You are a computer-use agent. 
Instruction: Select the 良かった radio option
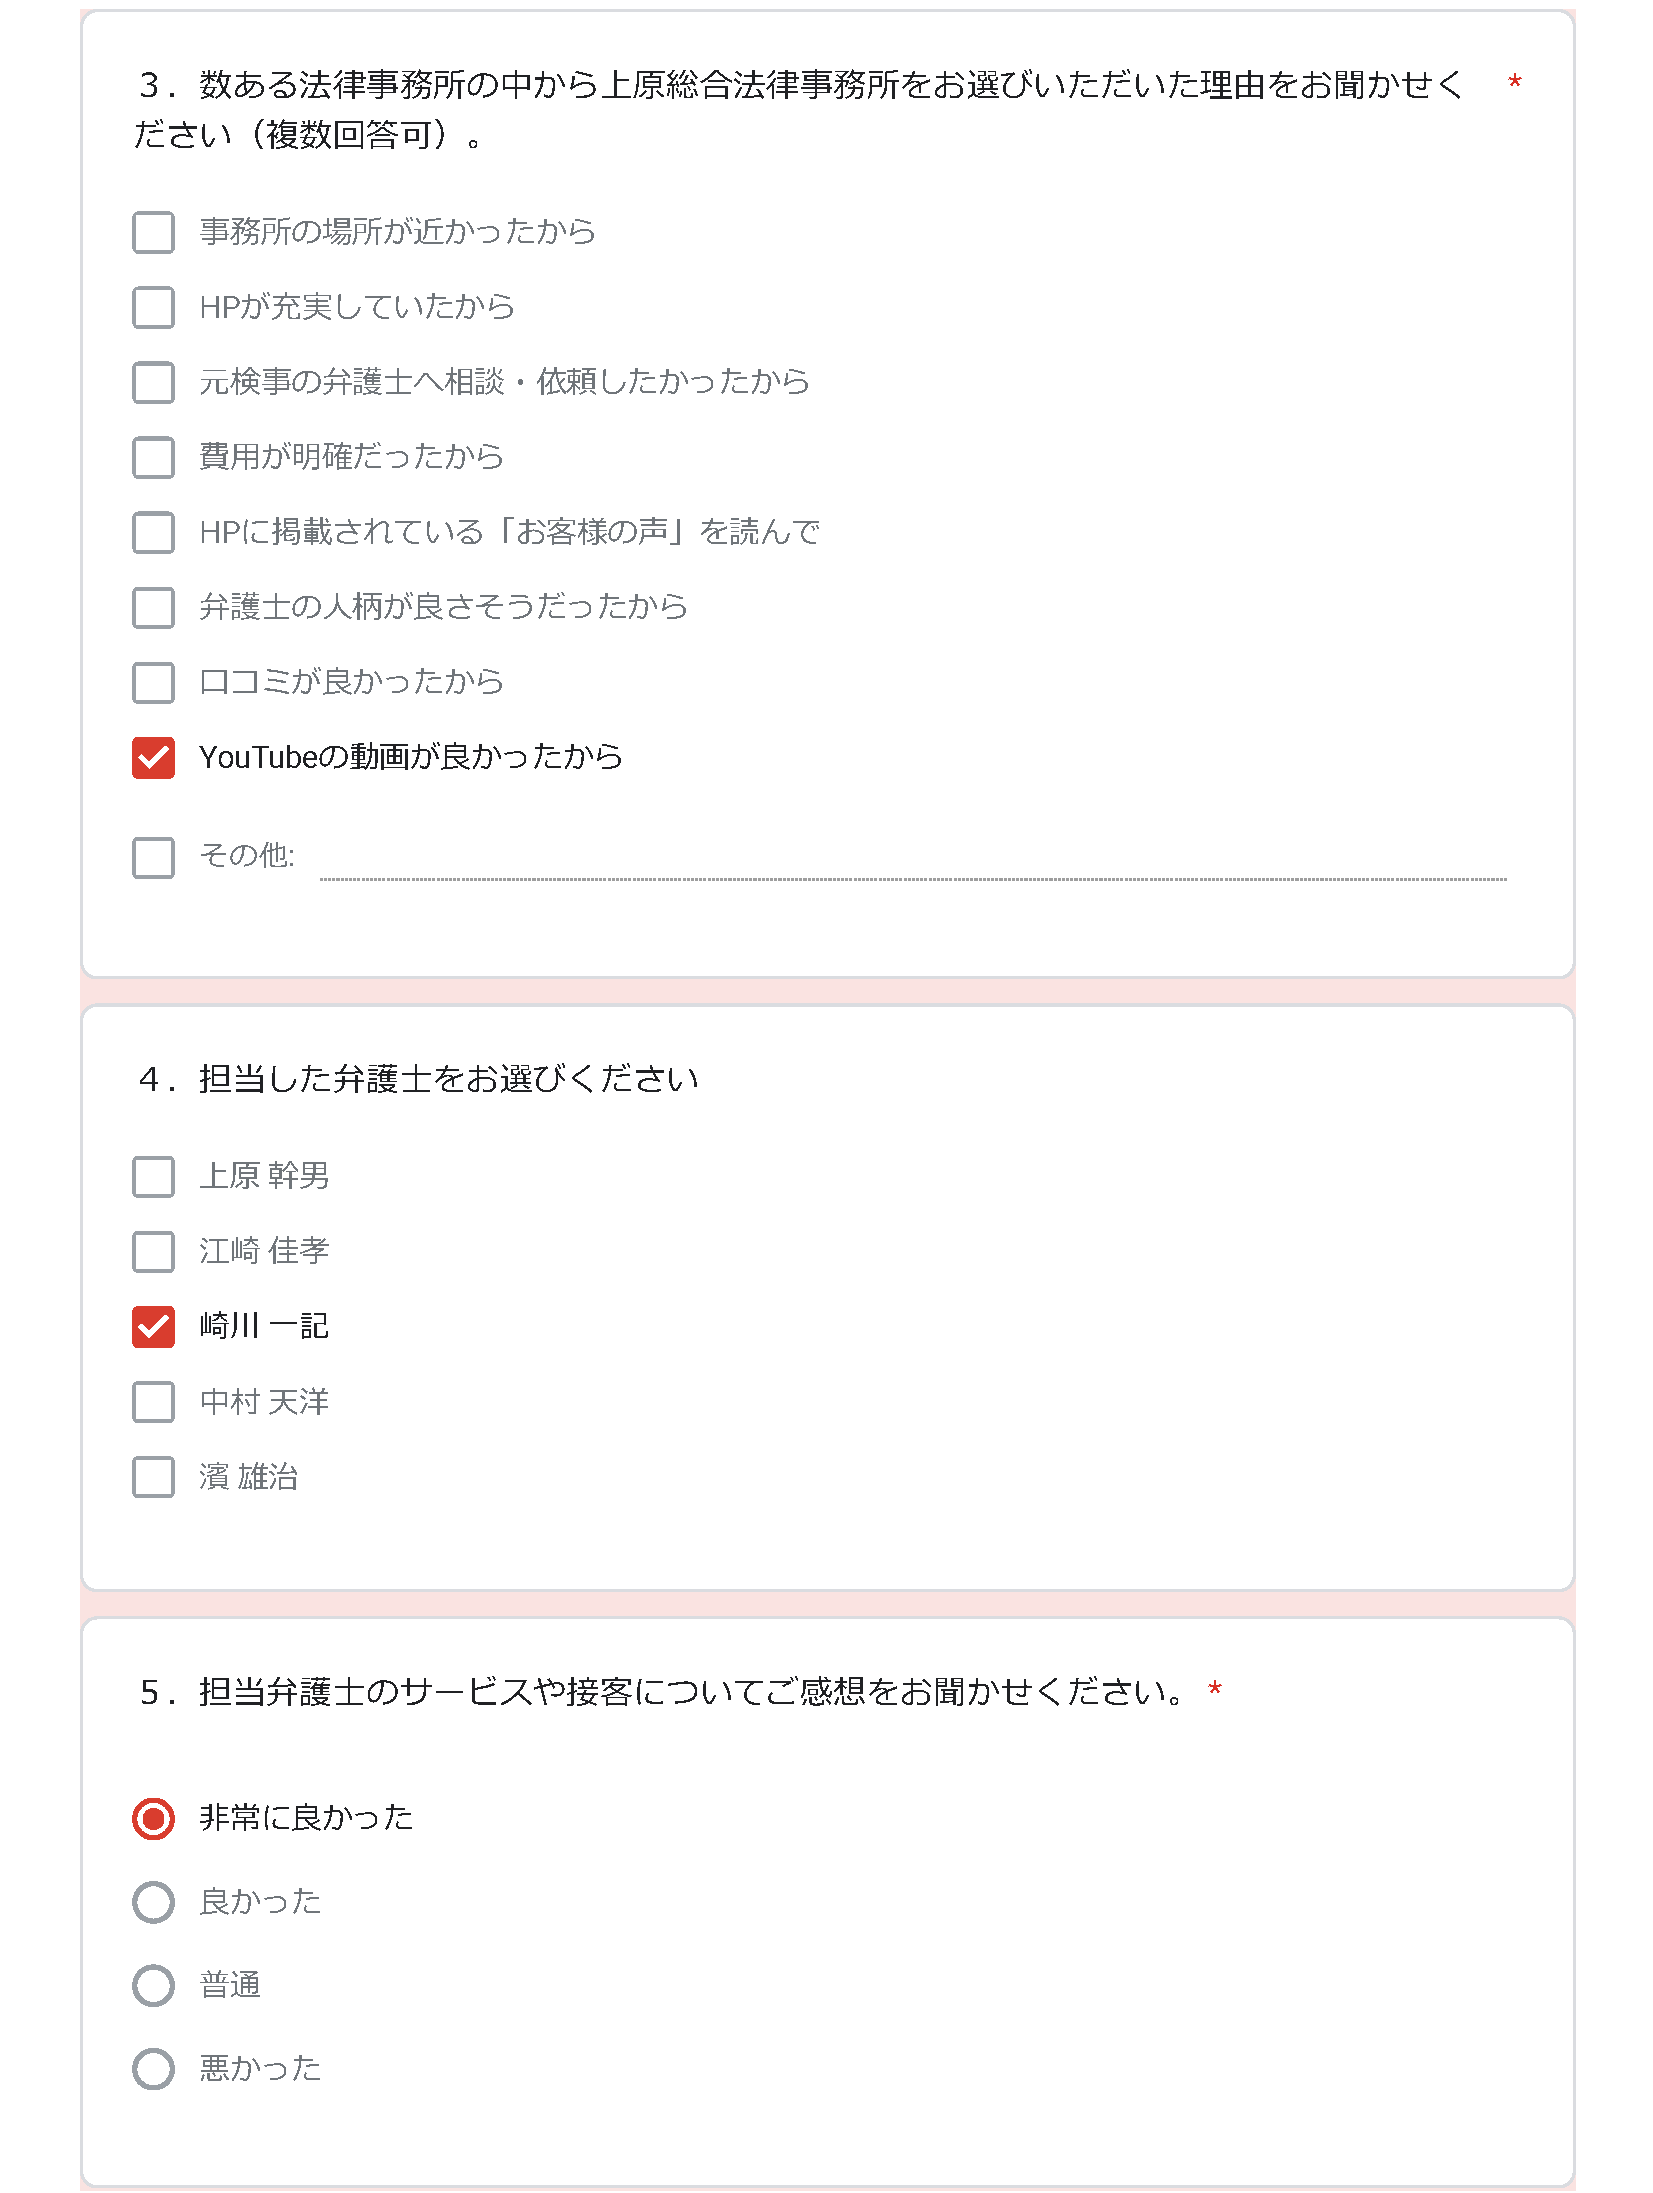tap(153, 1902)
